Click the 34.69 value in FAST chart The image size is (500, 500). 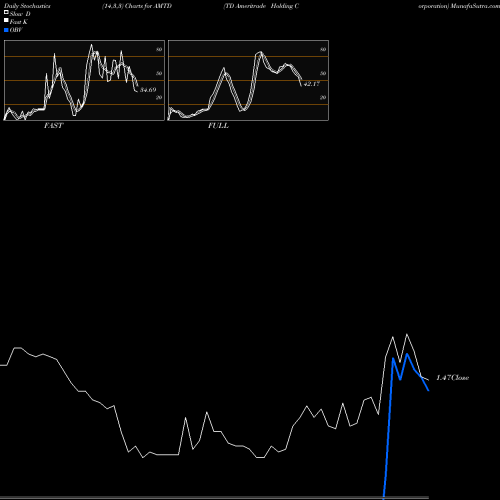tap(148, 90)
